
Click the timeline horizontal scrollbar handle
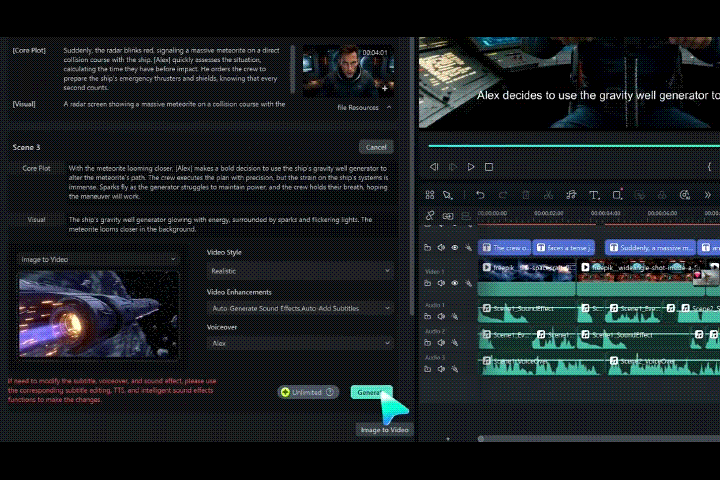pyautogui.click(x=481, y=439)
